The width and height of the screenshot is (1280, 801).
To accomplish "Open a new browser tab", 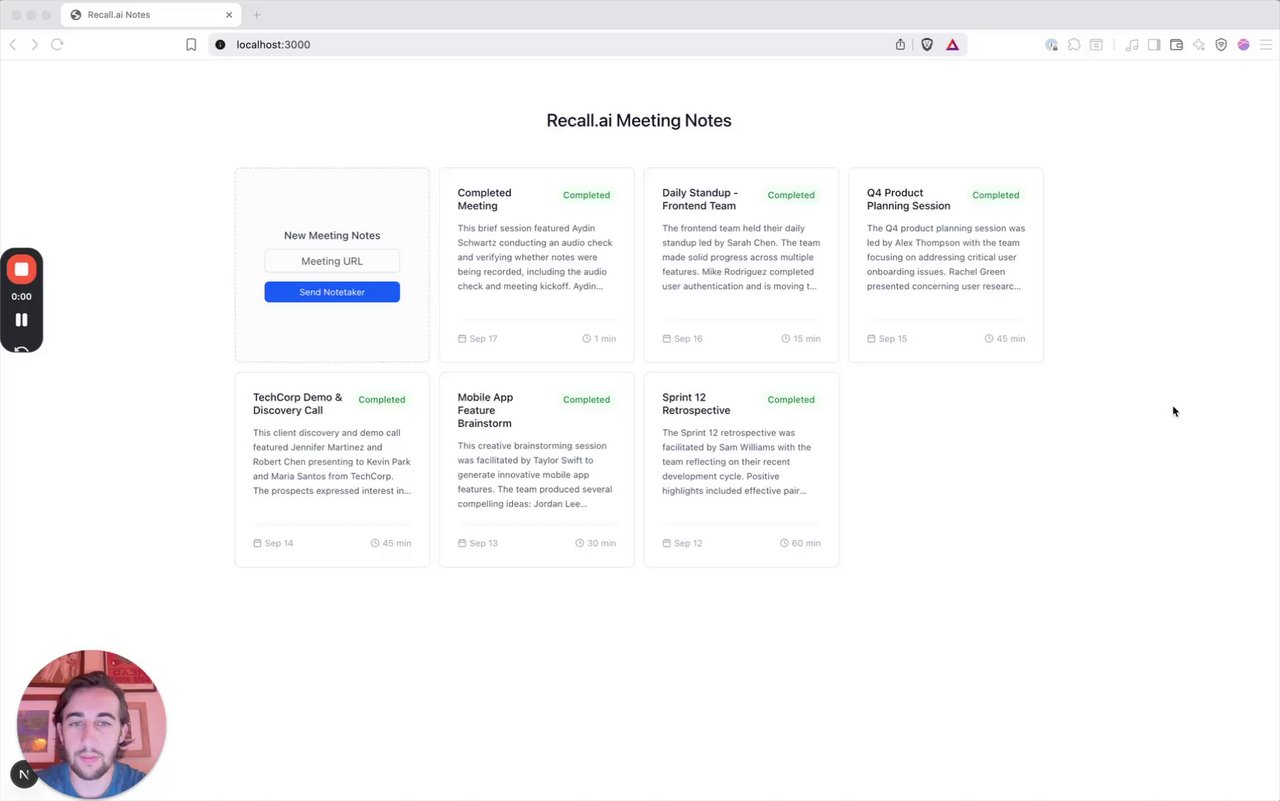I will [x=257, y=15].
